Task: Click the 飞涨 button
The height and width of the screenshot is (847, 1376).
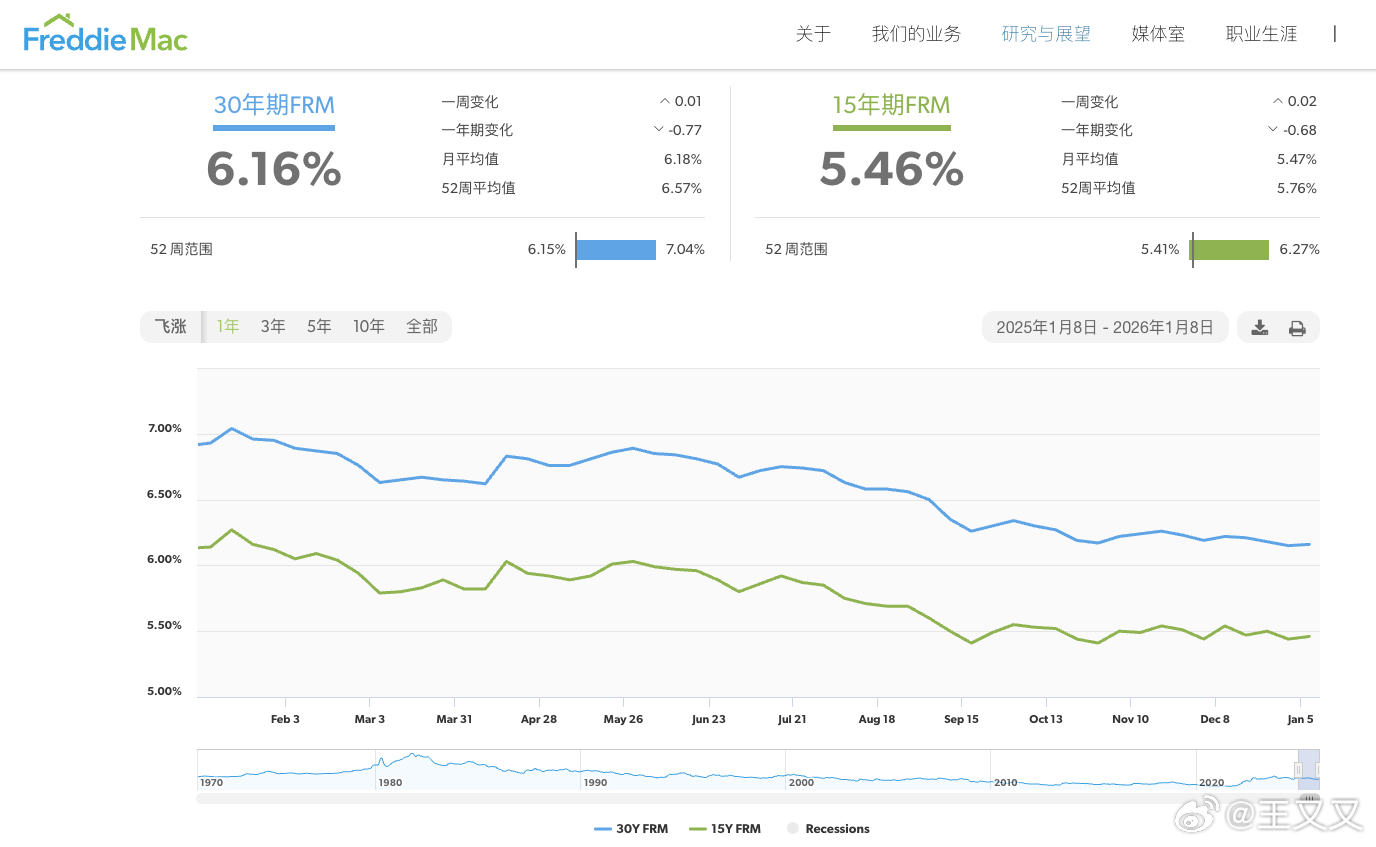Action: pos(170,326)
